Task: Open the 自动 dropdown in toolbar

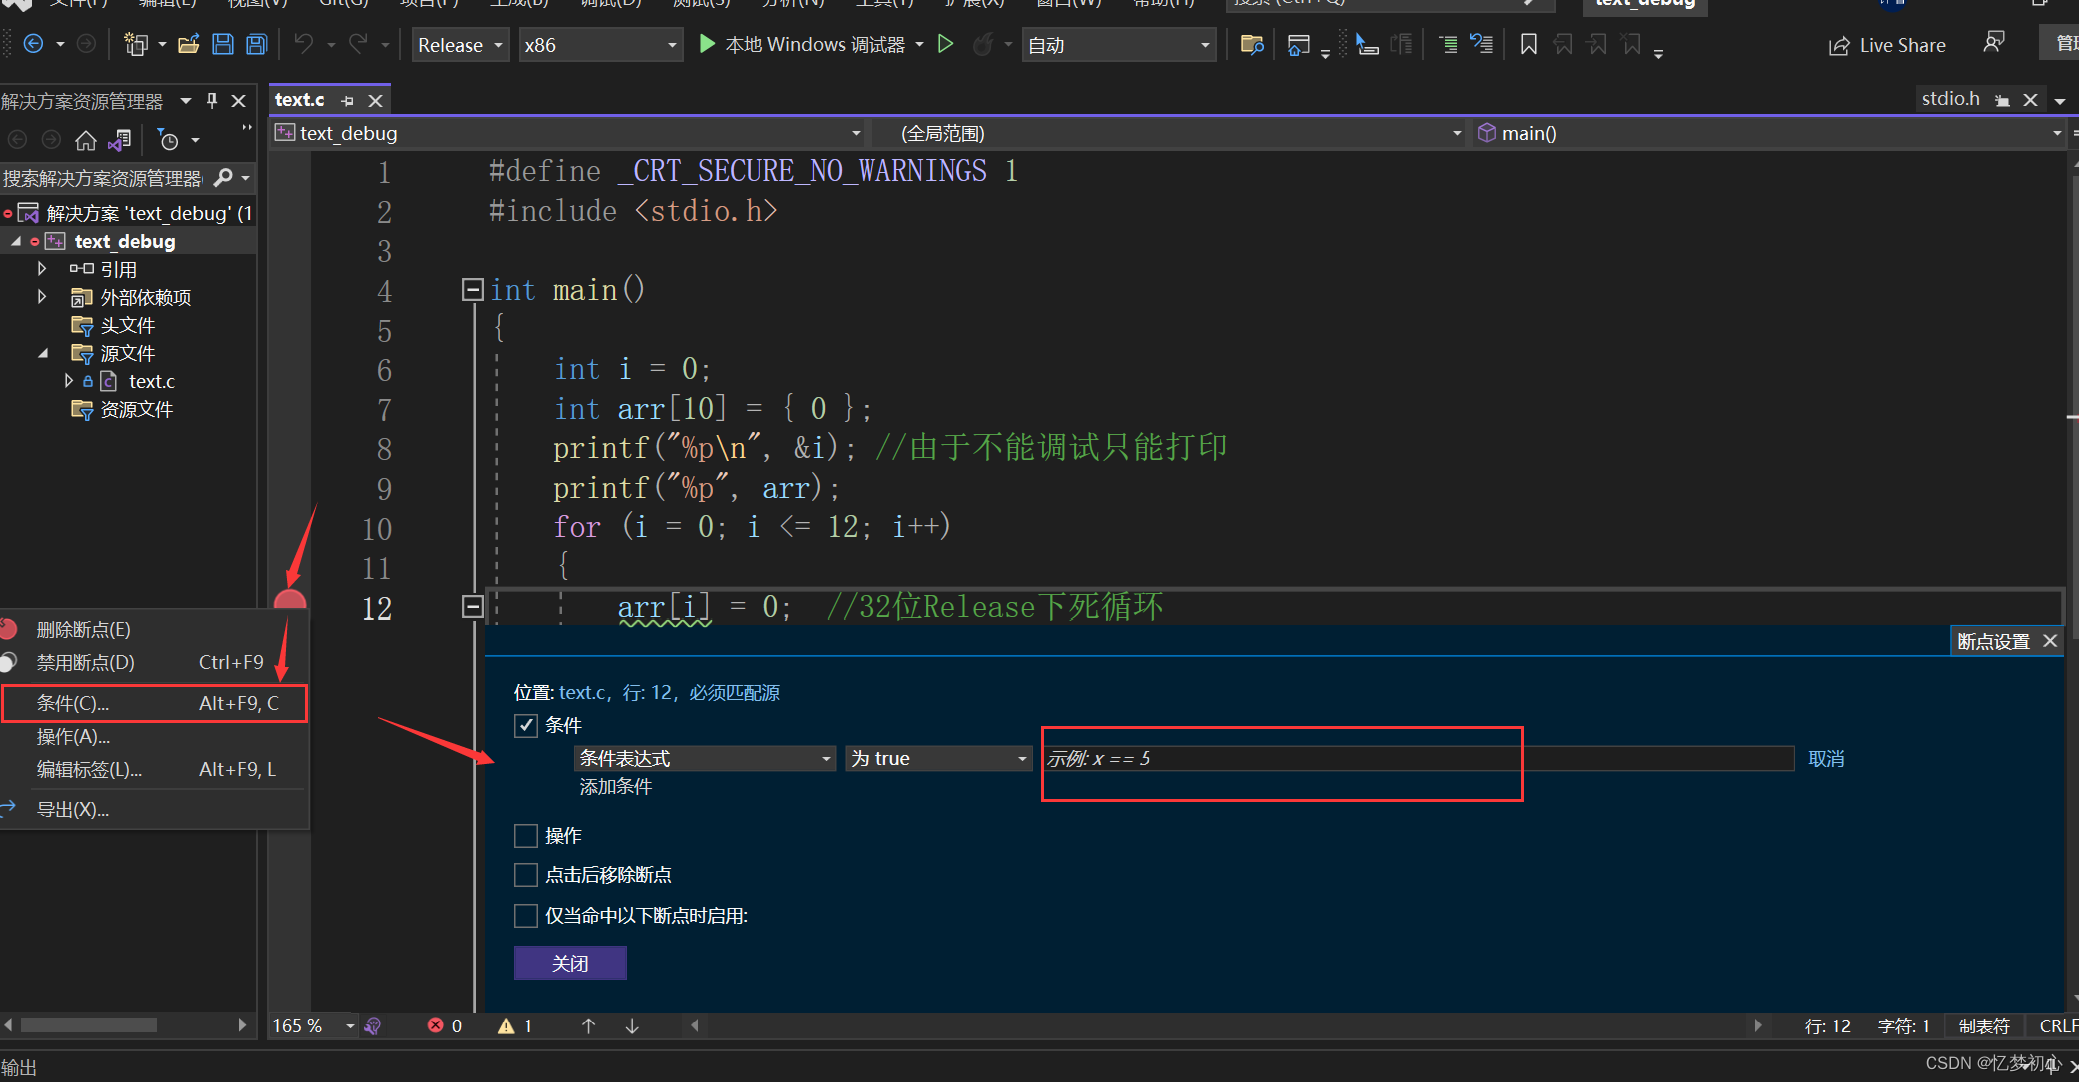Action: pos(1119,45)
